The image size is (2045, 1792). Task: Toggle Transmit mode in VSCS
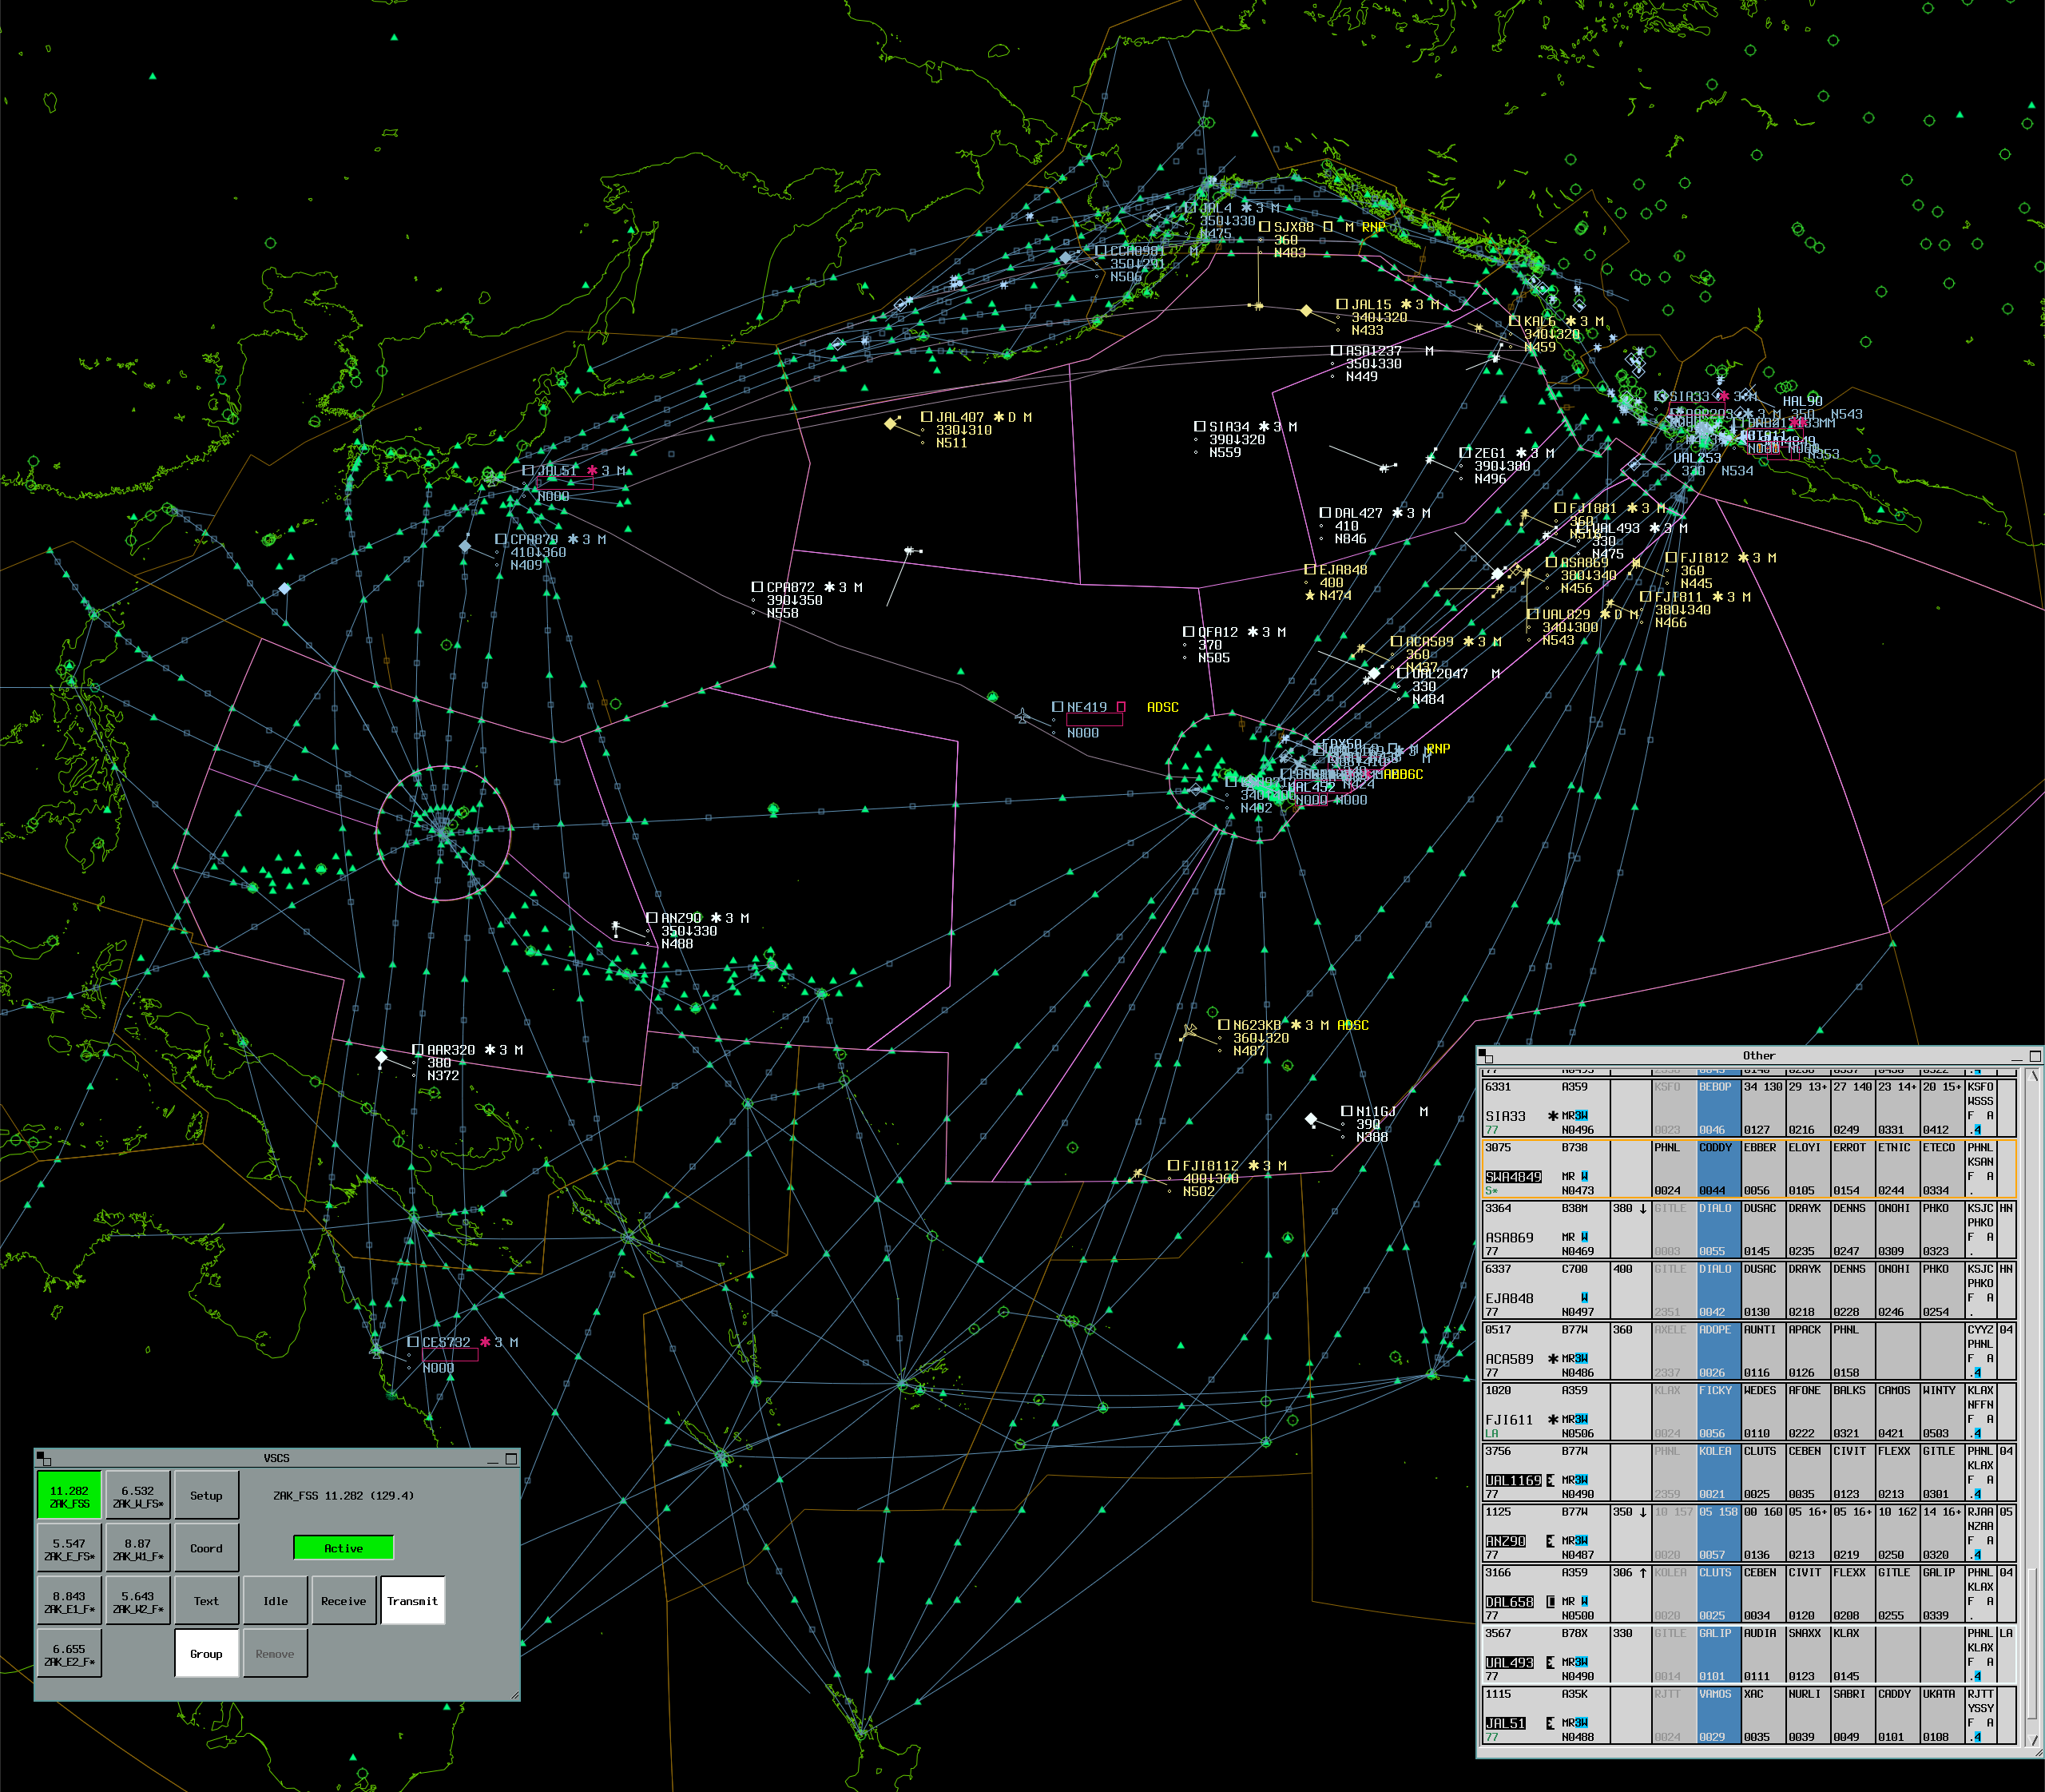(412, 1601)
